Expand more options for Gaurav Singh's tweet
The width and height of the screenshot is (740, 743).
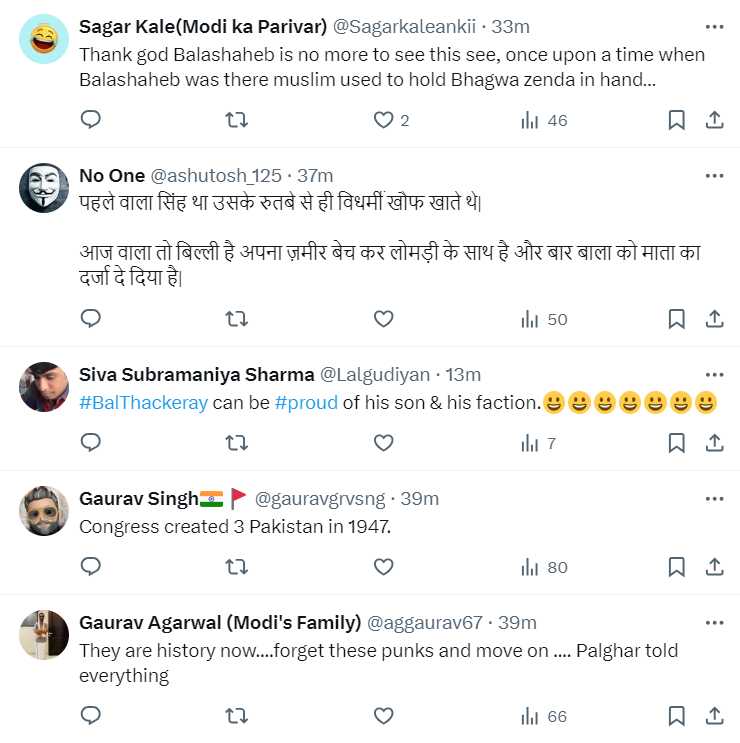714,498
